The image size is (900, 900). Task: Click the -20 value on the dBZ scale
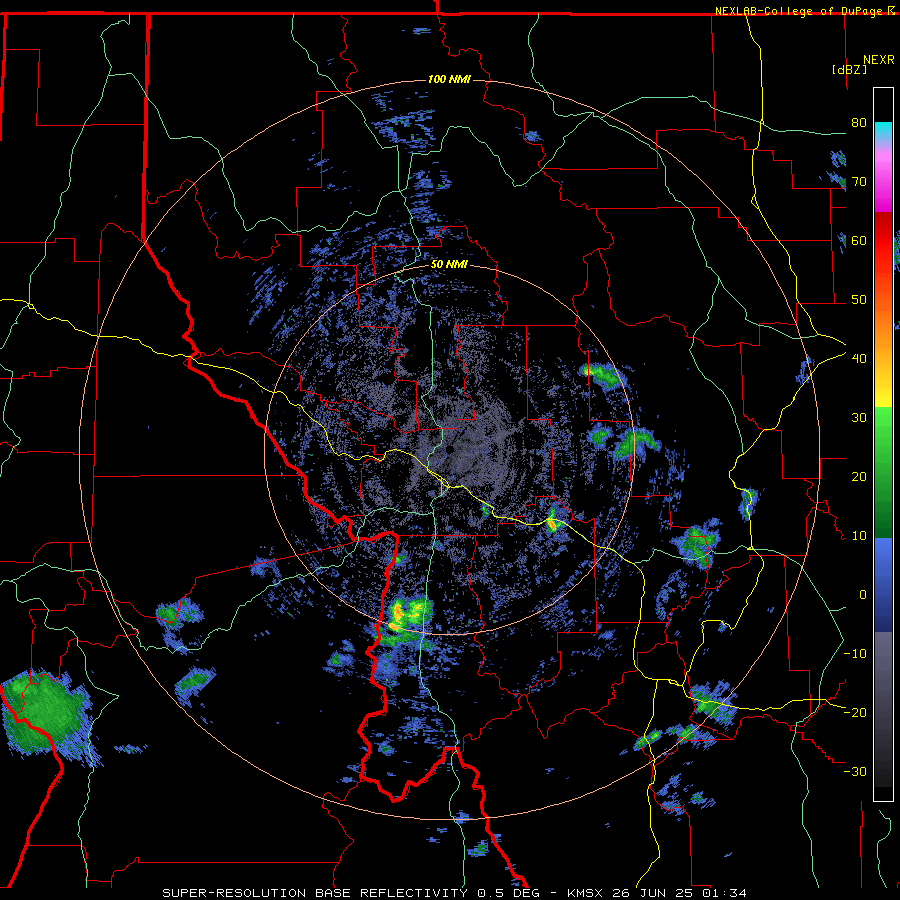tap(855, 713)
